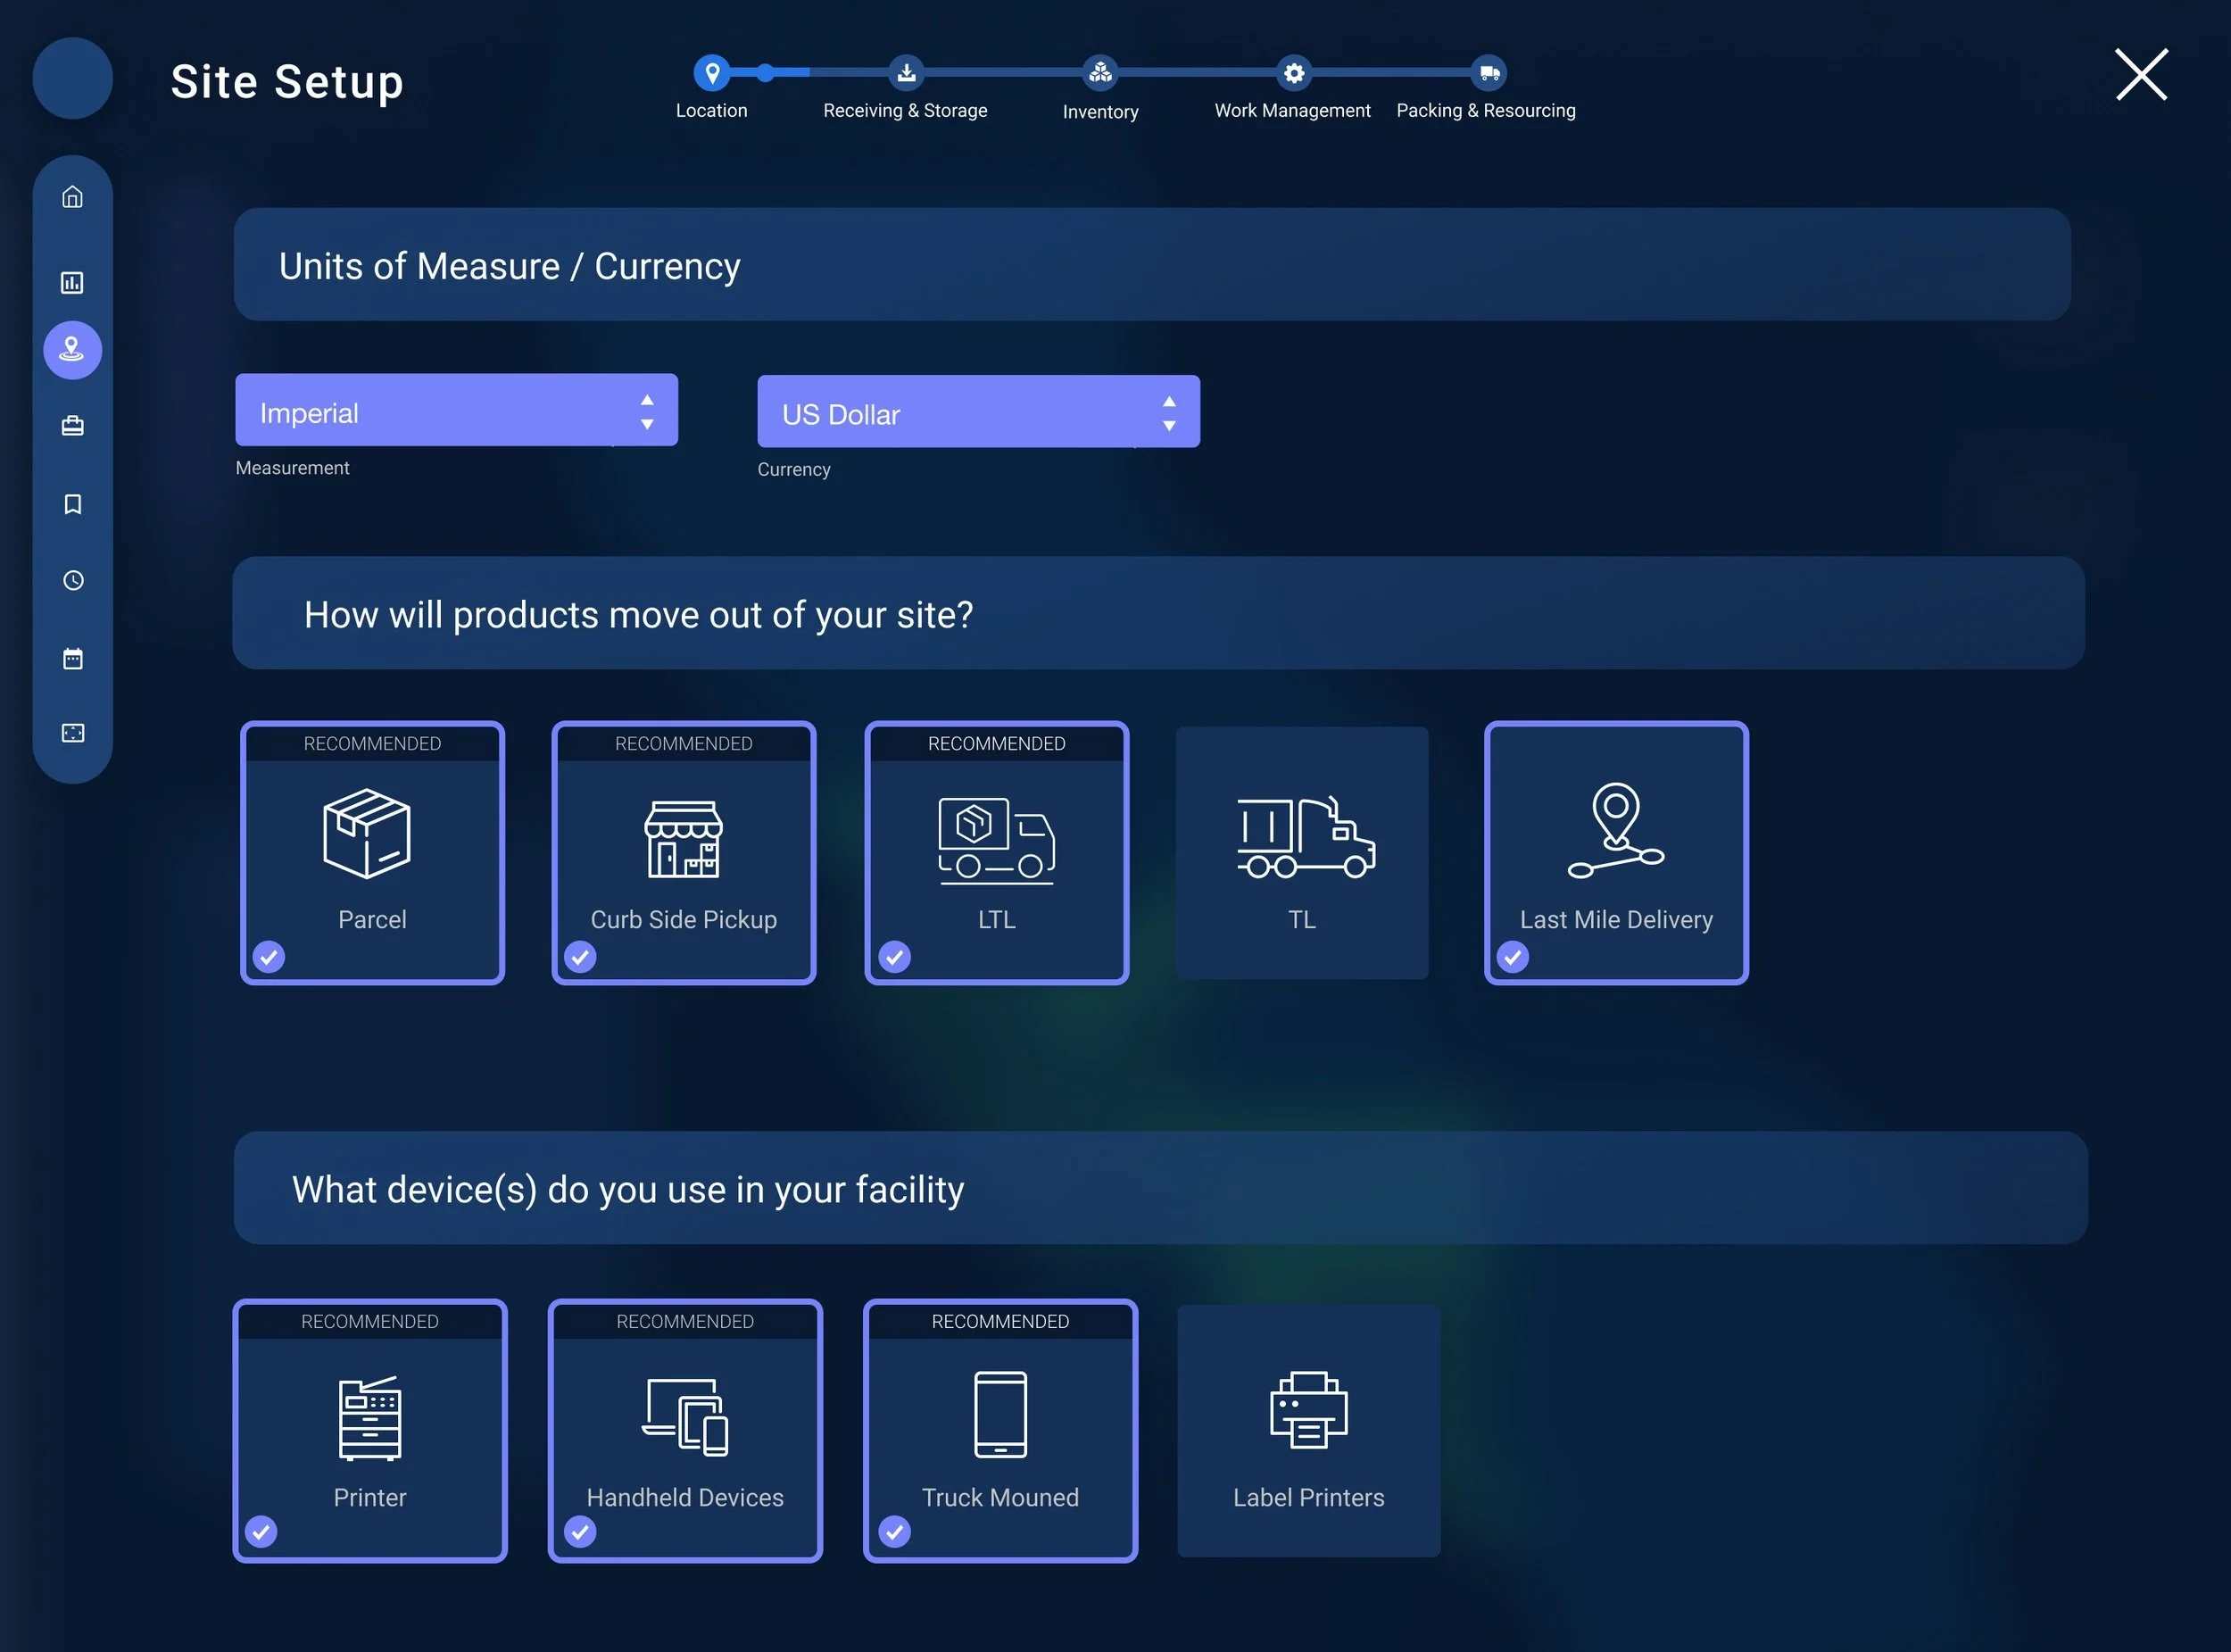
Task: Uncheck the Parcel shipping option
Action: pos(269,957)
